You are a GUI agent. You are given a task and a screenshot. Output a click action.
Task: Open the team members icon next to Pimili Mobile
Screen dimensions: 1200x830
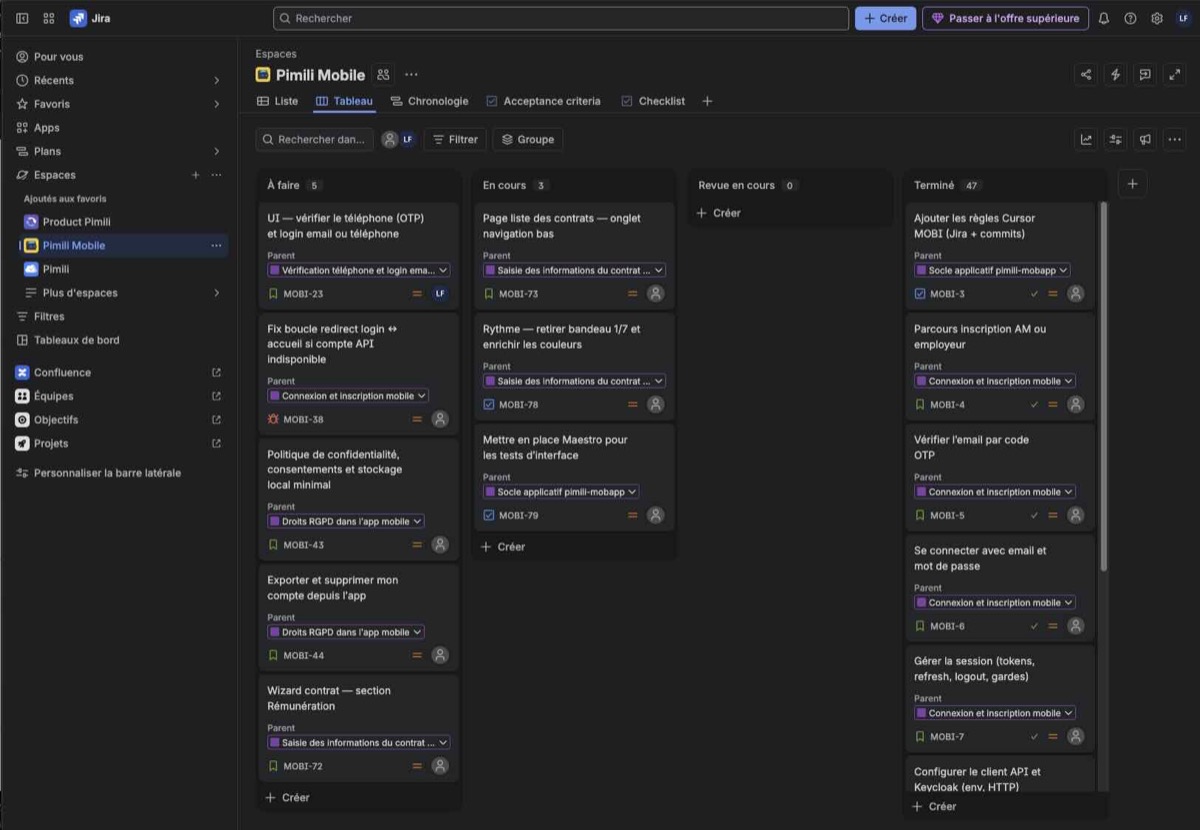383,75
